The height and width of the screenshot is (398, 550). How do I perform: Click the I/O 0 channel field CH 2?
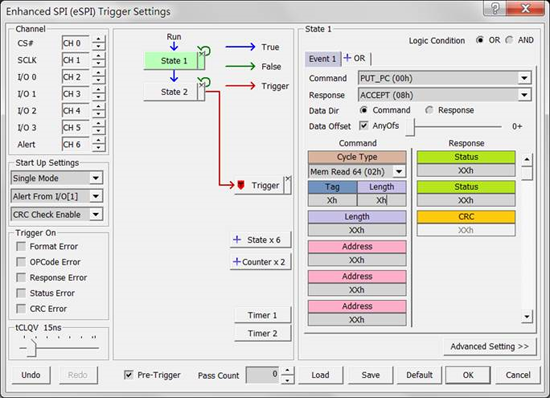(x=75, y=77)
